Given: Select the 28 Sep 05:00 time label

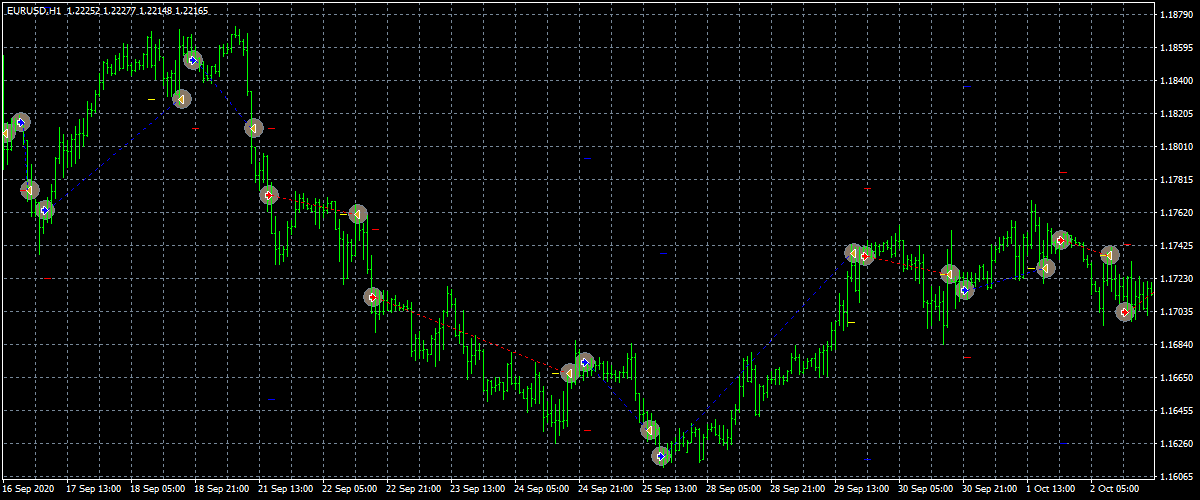Looking at the screenshot, I should 733,490.
